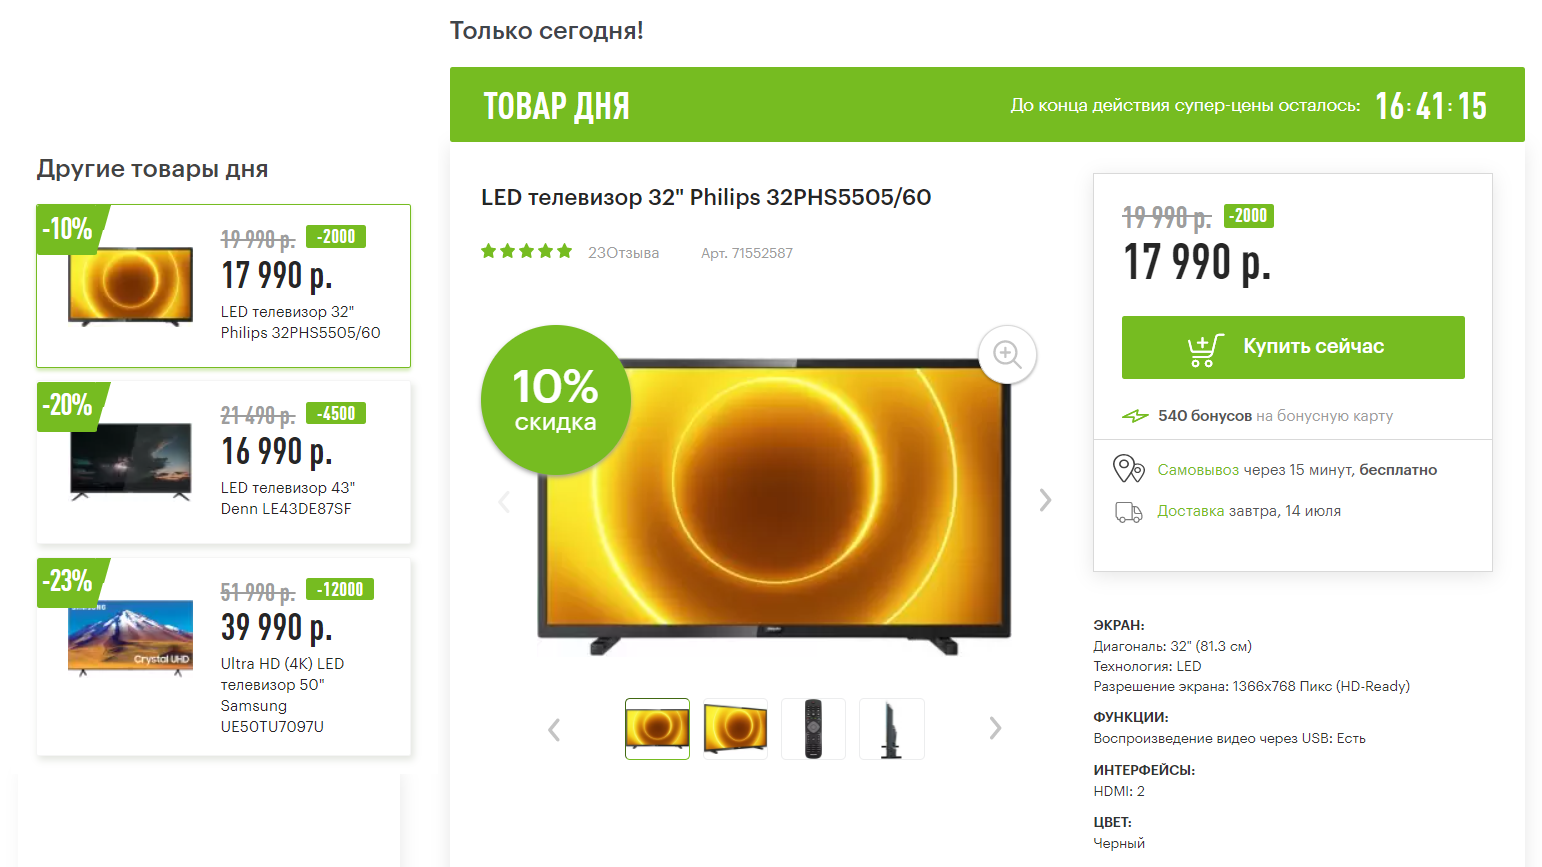This screenshot has height=867, width=1542.
Task: Click the magnifier zoom icon on product image
Action: pos(1007,354)
